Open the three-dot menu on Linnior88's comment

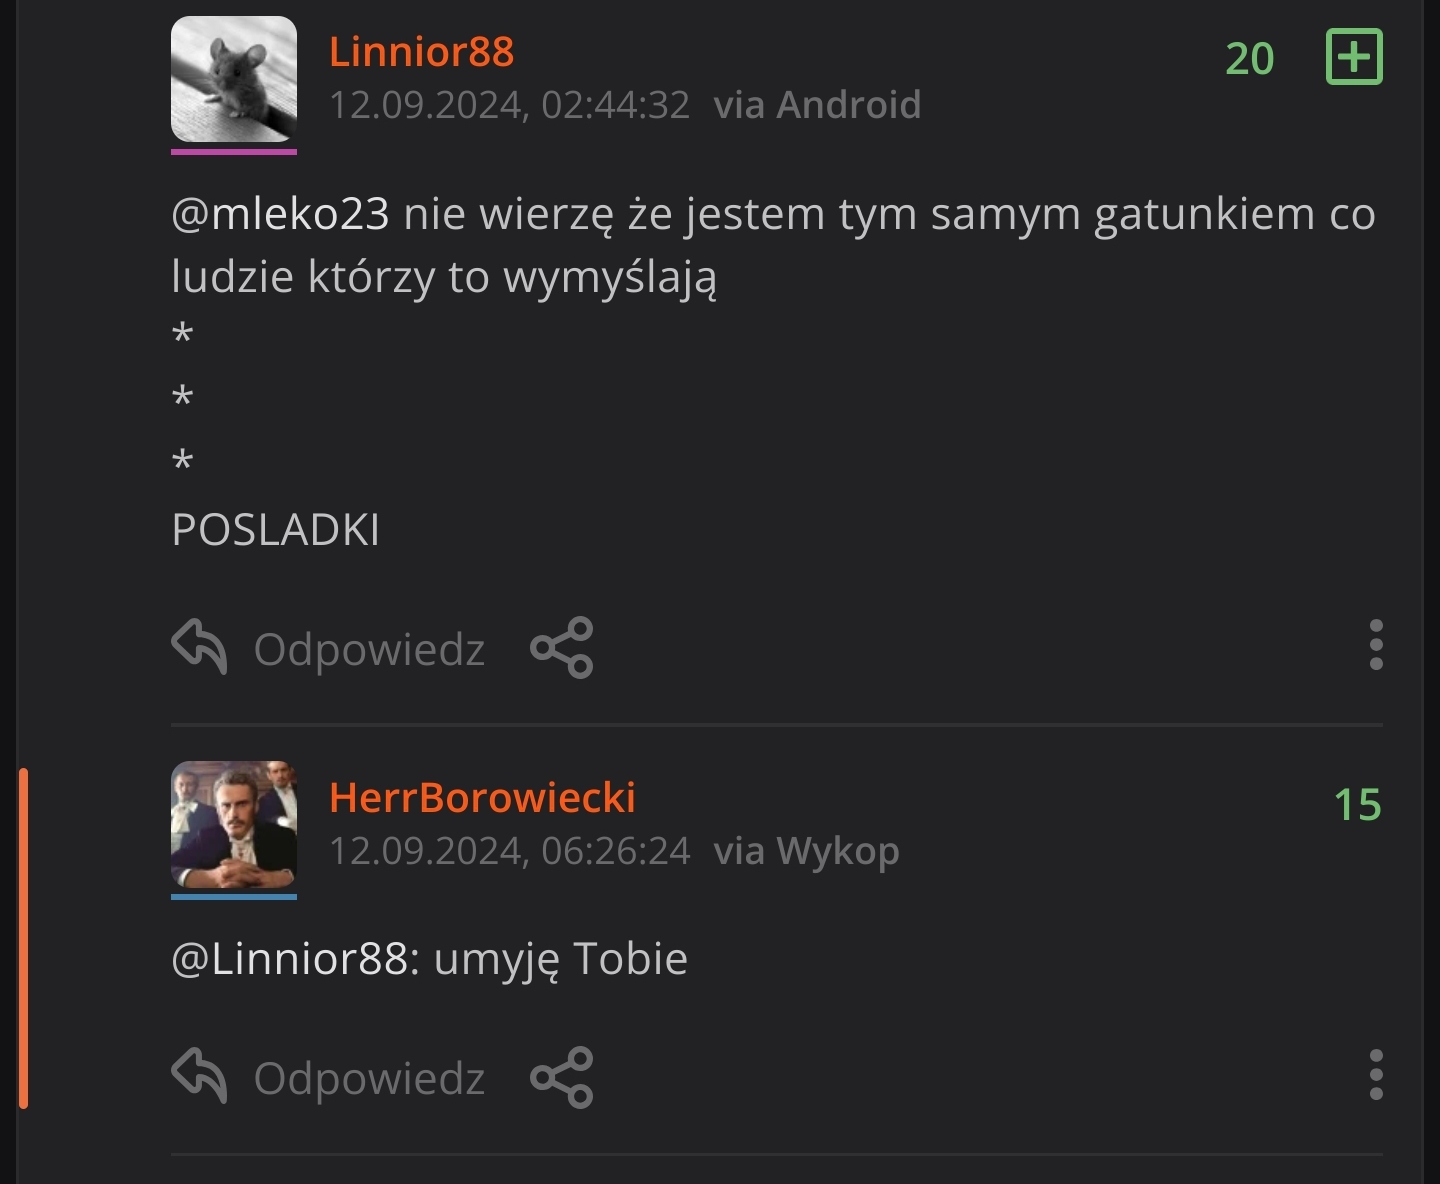pos(1376,644)
